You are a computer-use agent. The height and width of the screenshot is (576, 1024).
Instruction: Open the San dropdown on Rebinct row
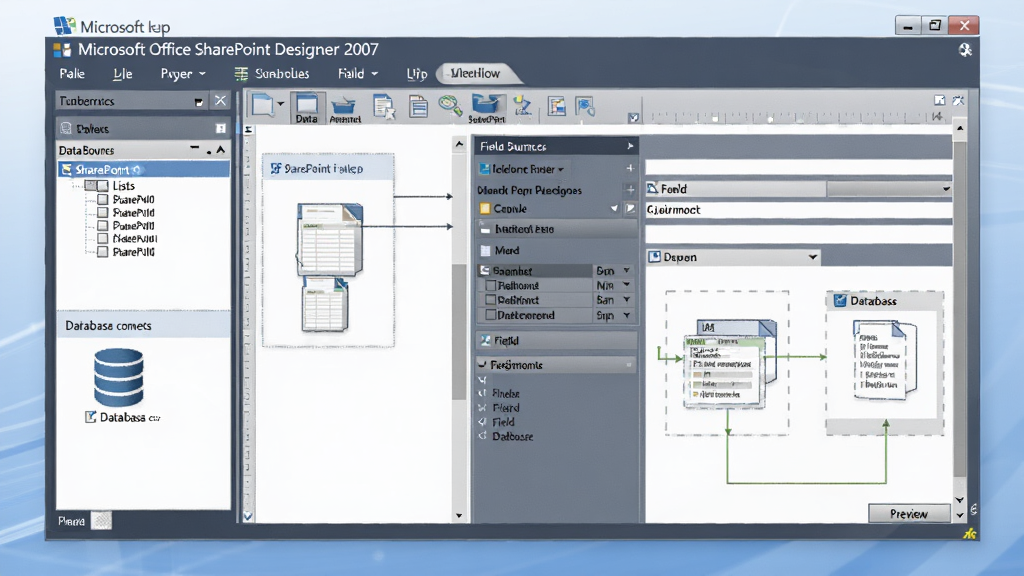pos(626,300)
